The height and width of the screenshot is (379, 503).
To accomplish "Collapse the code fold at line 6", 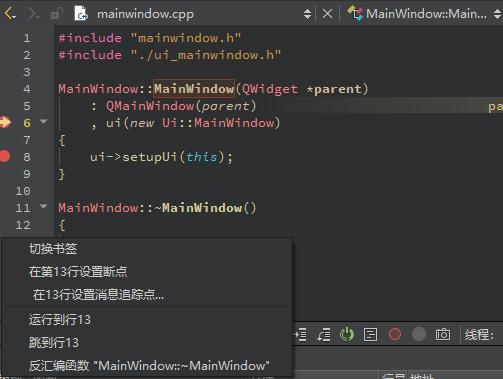I will 43,121.
